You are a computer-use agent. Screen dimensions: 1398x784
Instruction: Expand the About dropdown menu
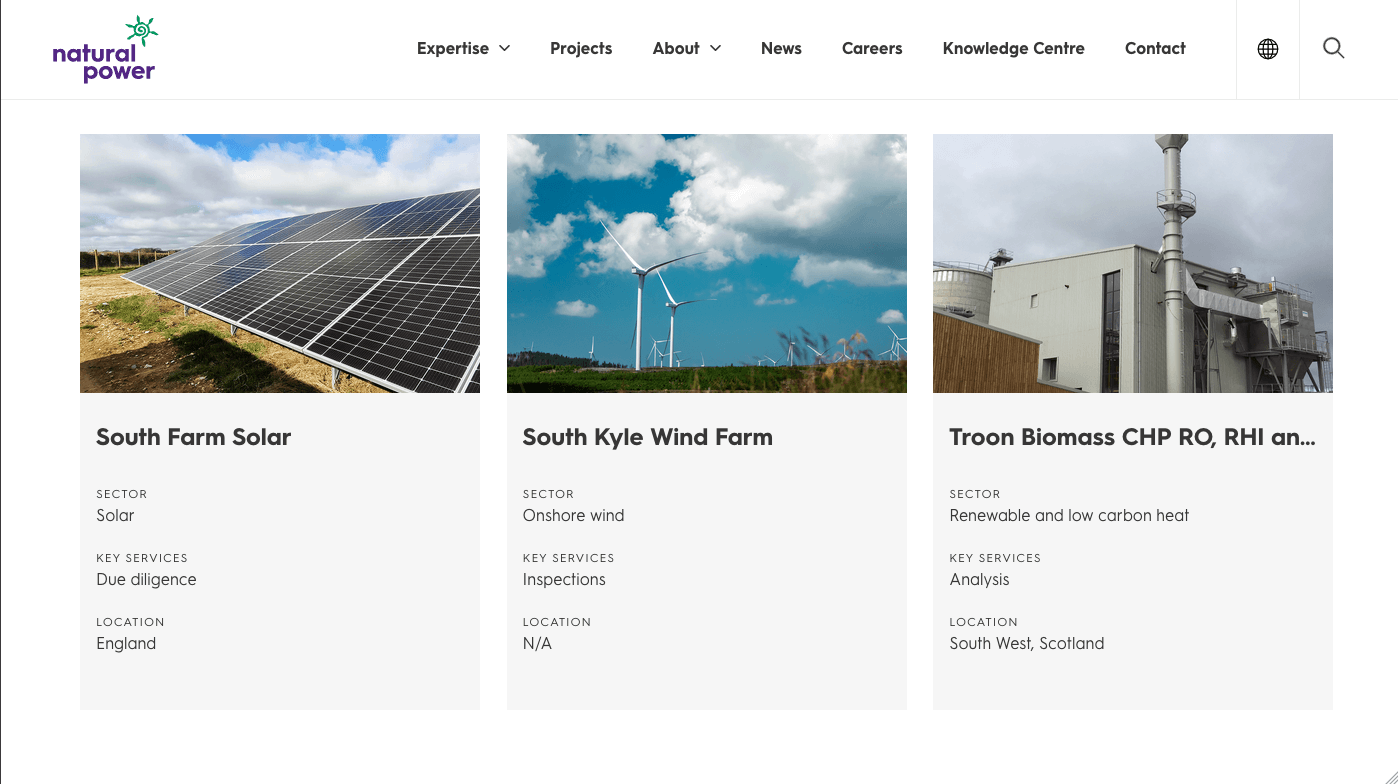(686, 48)
